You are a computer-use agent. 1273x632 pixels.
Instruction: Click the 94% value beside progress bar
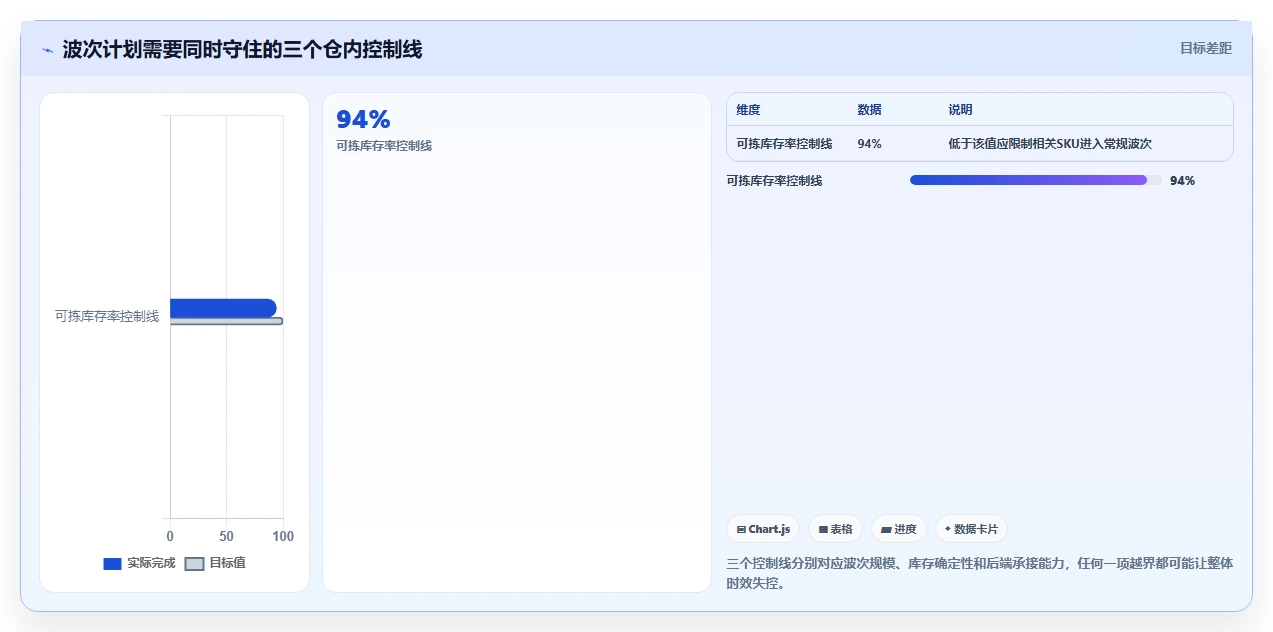pos(1182,181)
